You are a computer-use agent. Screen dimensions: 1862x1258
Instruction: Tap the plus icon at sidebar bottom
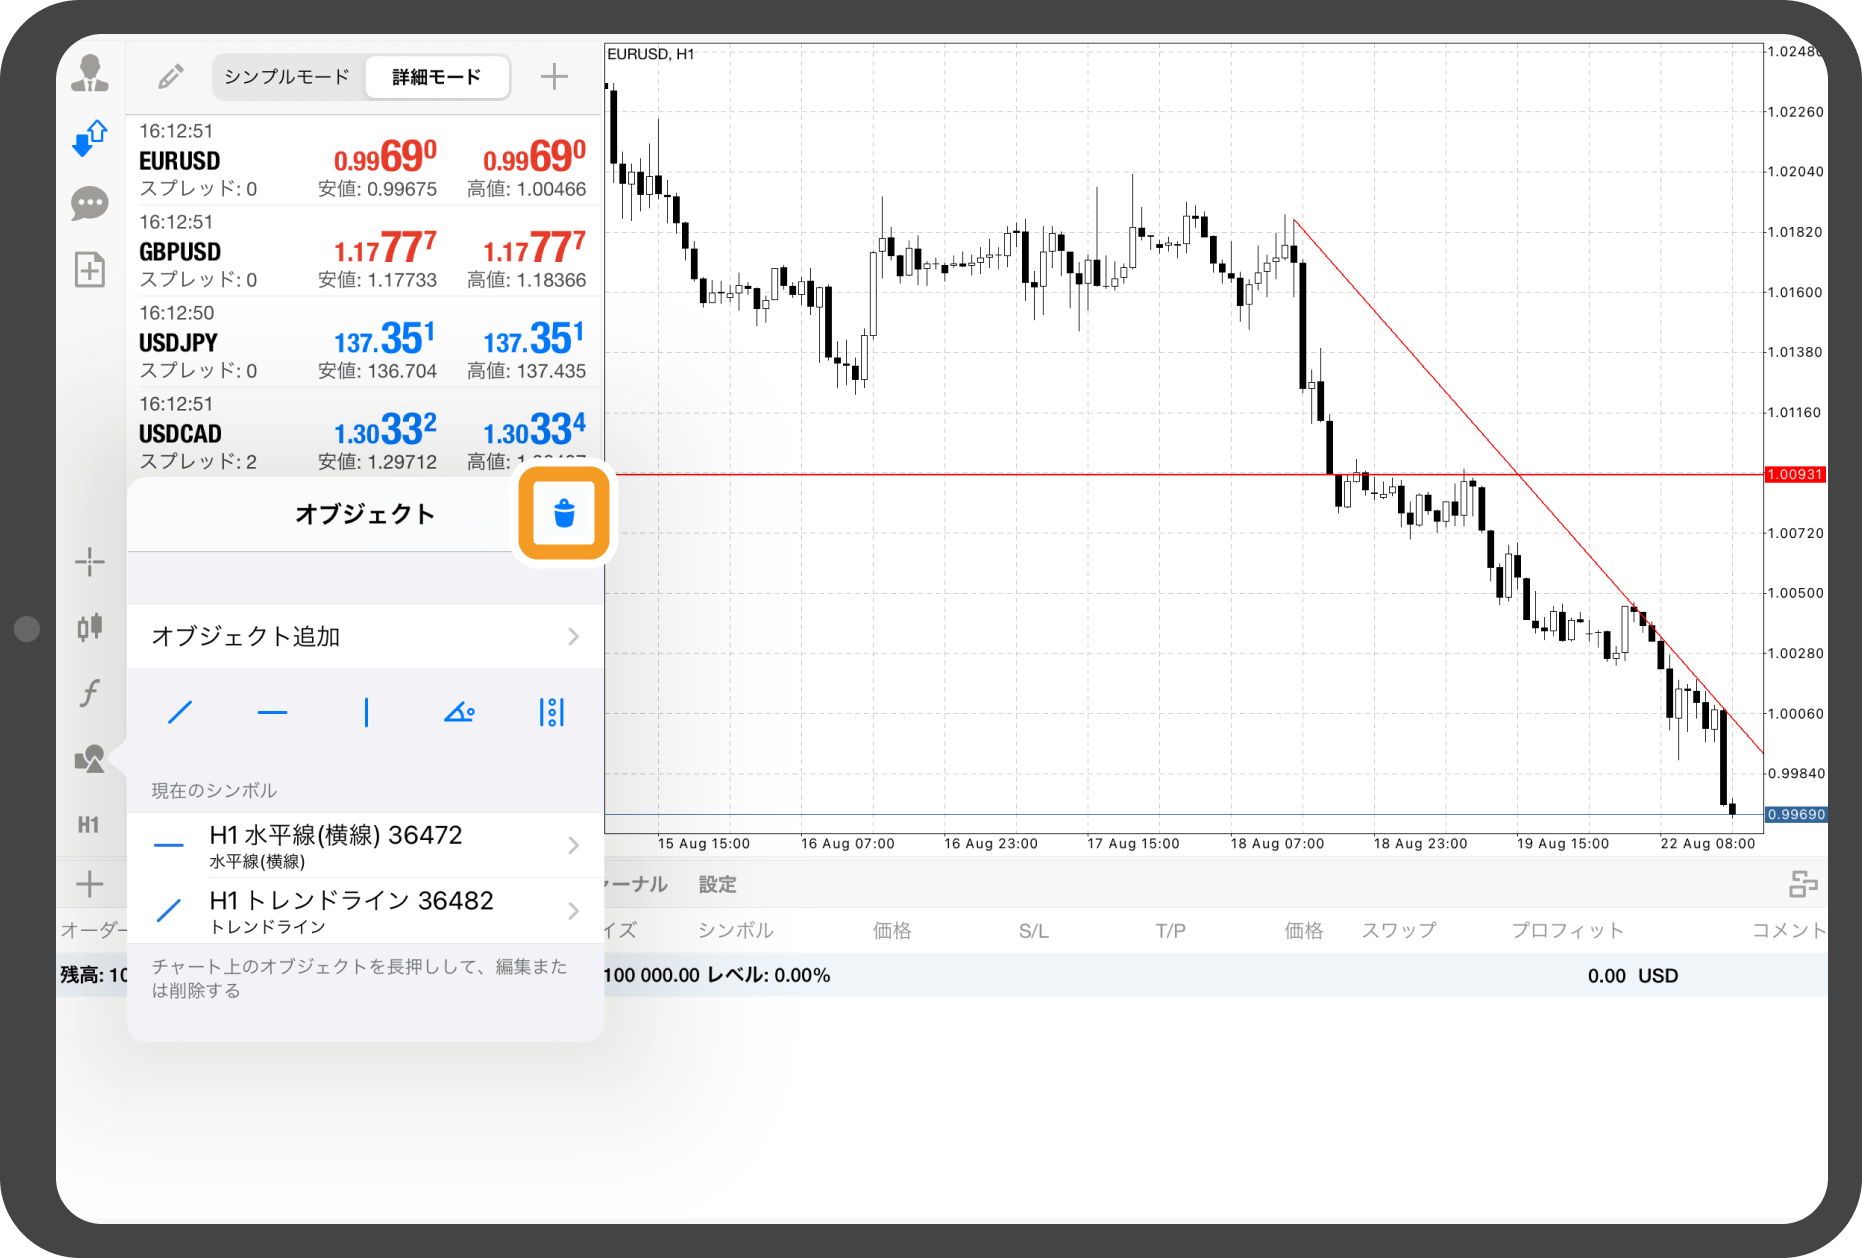point(90,884)
